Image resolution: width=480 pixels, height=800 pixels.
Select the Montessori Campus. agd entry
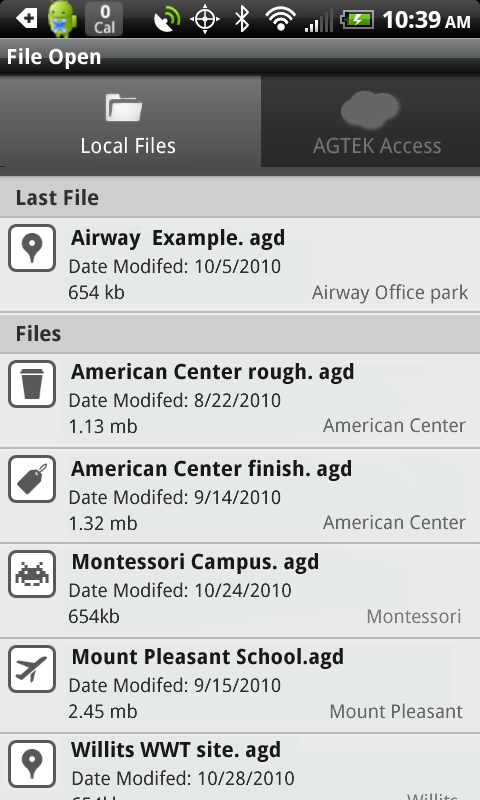point(240,591)
